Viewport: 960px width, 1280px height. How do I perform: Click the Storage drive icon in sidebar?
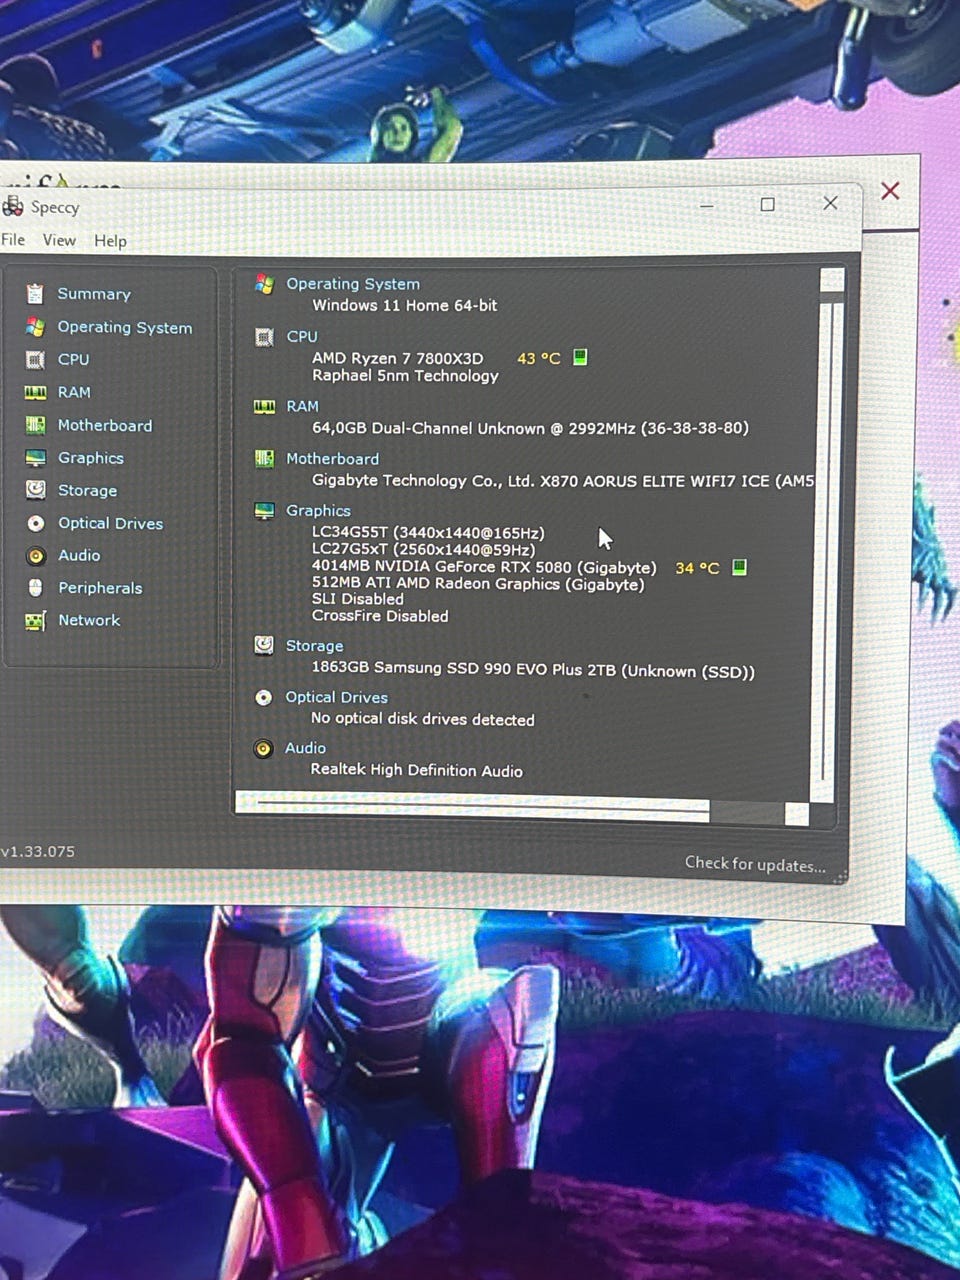coord(35,490)
